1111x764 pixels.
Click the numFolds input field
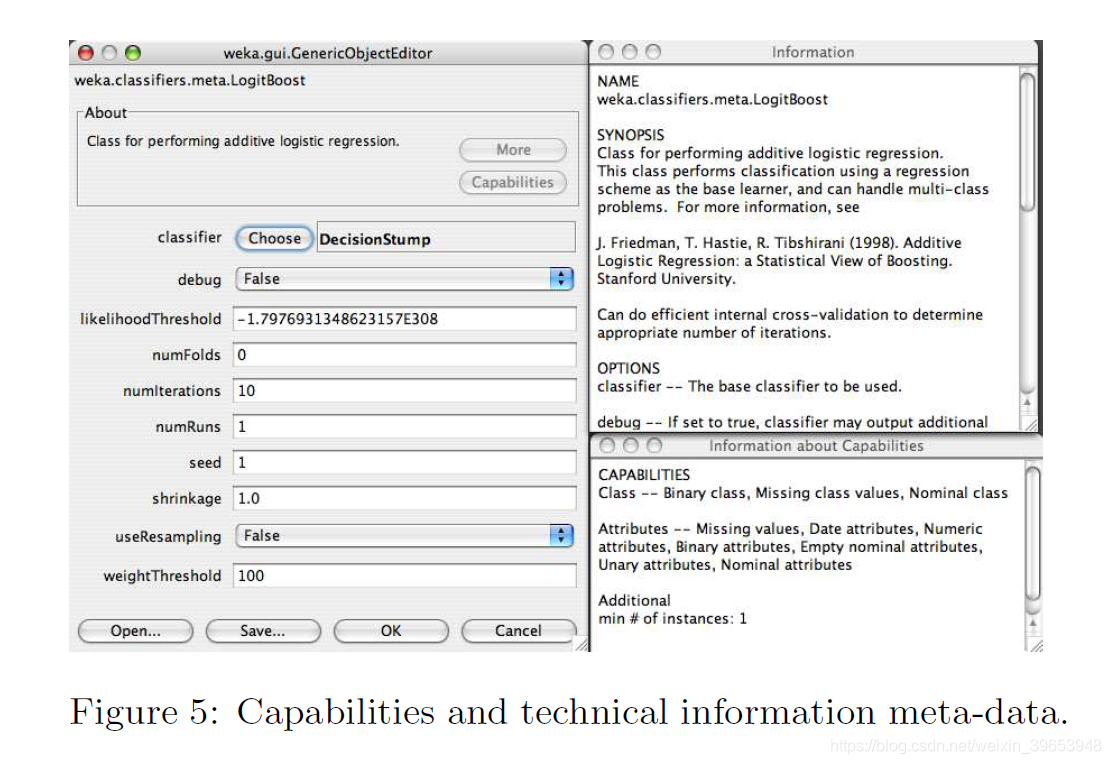405,354
